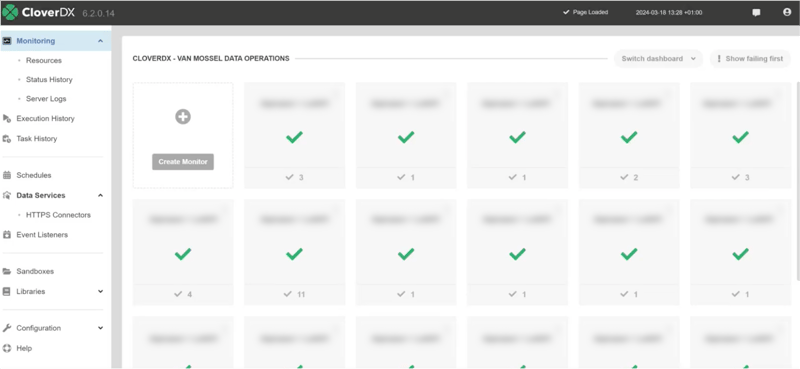Open the Switch dashboard dropdown
The width and height of the screenshot is (800, 369).
click(658, 59)
